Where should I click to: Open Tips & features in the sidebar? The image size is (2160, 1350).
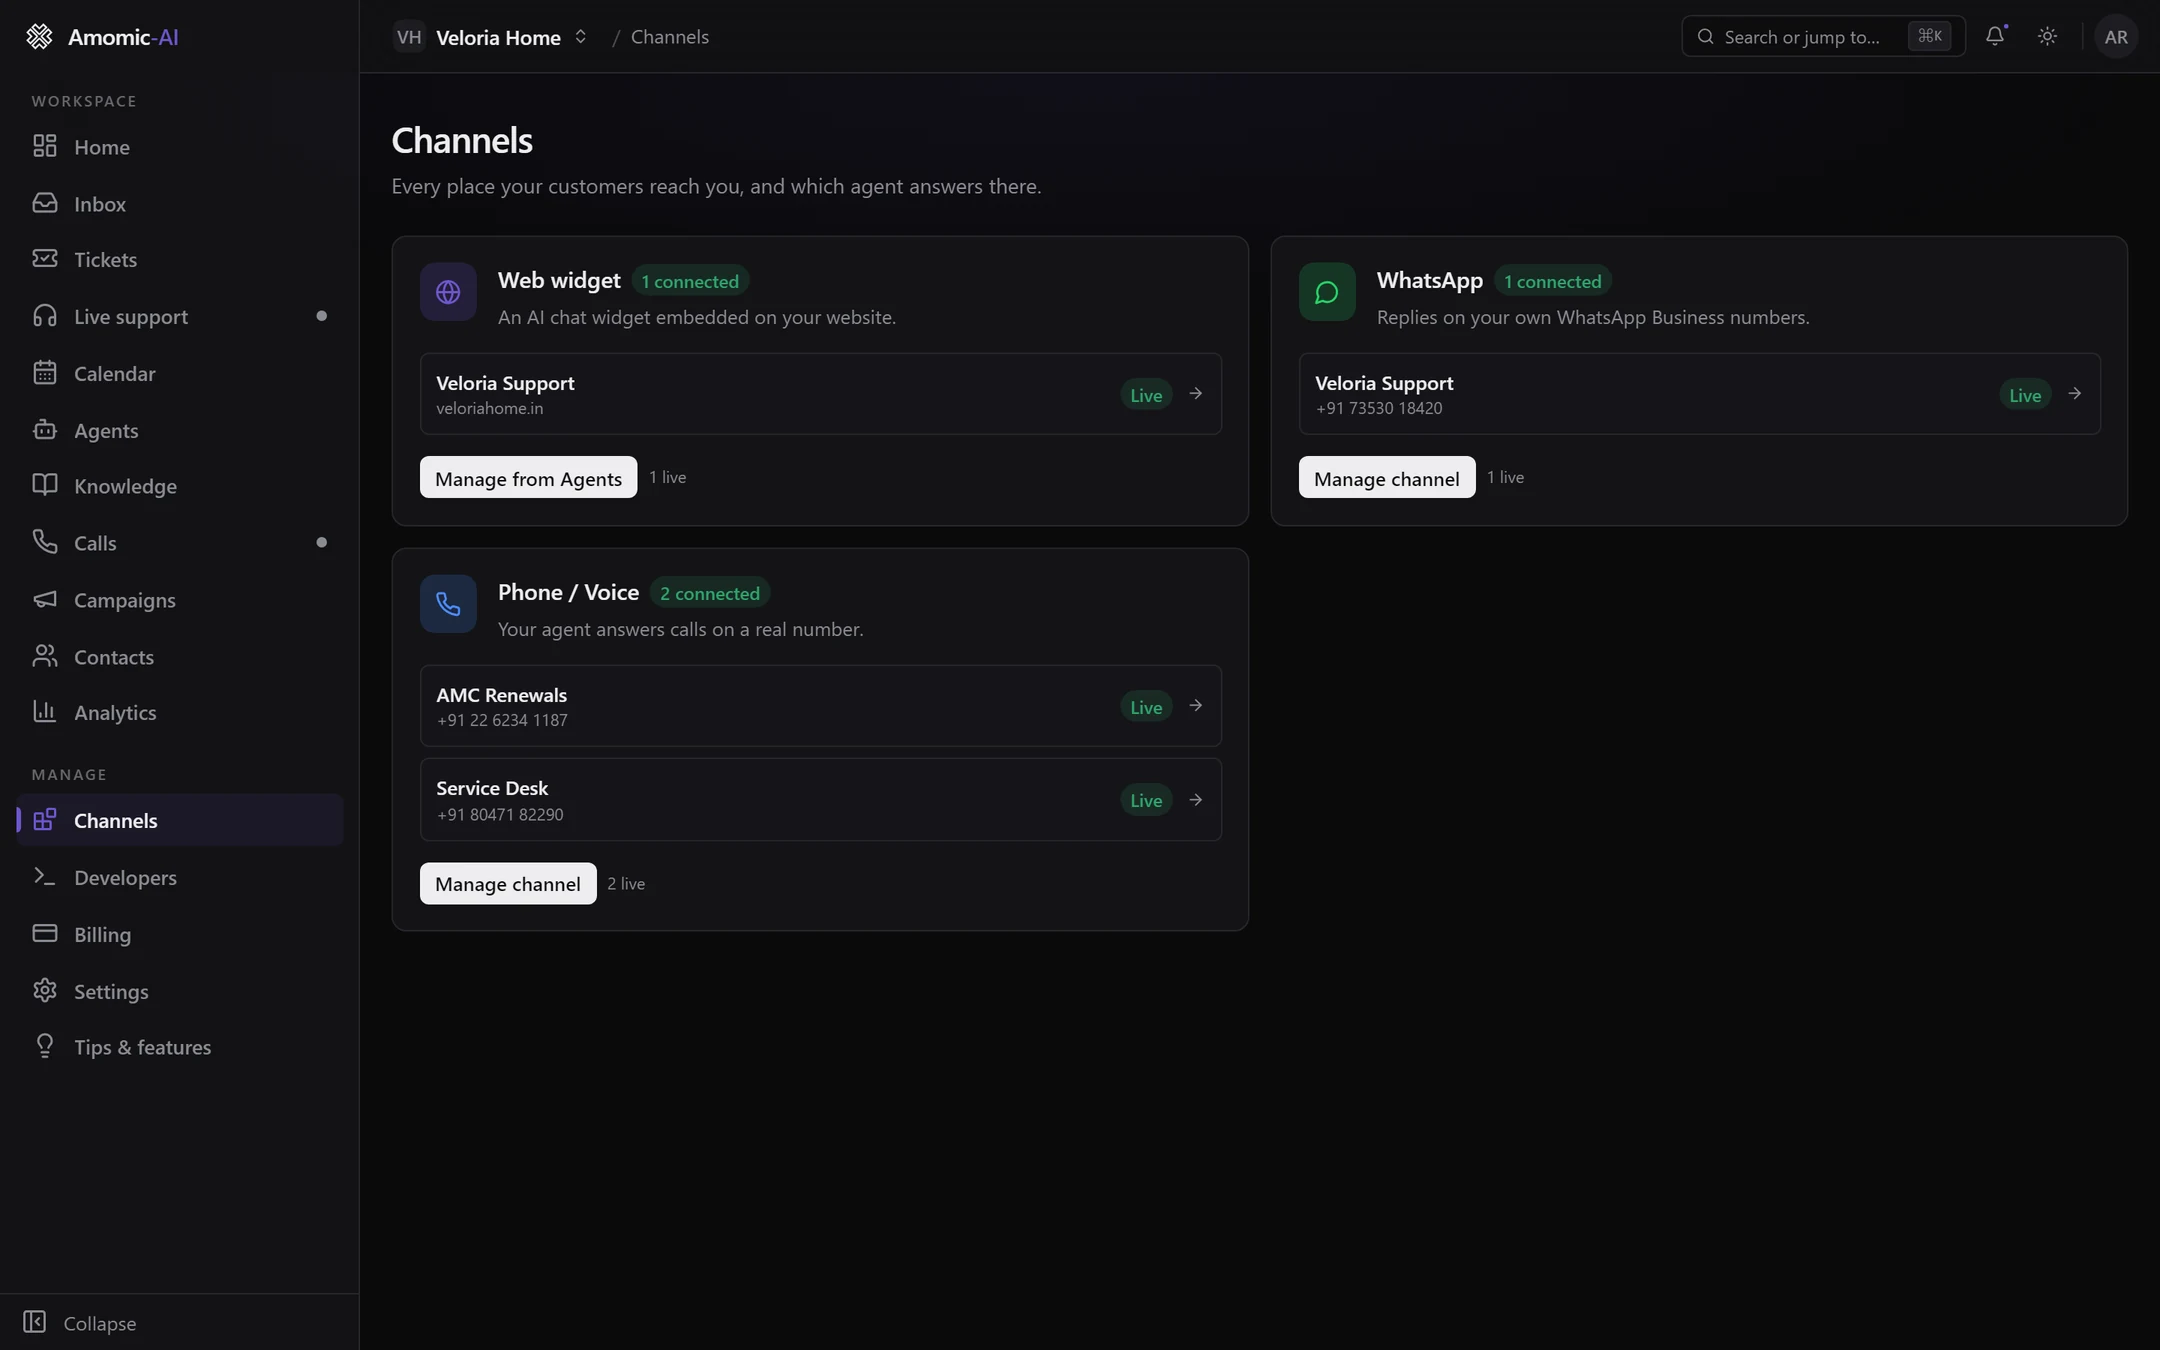pyautogui.click(x=180, y=1047)
